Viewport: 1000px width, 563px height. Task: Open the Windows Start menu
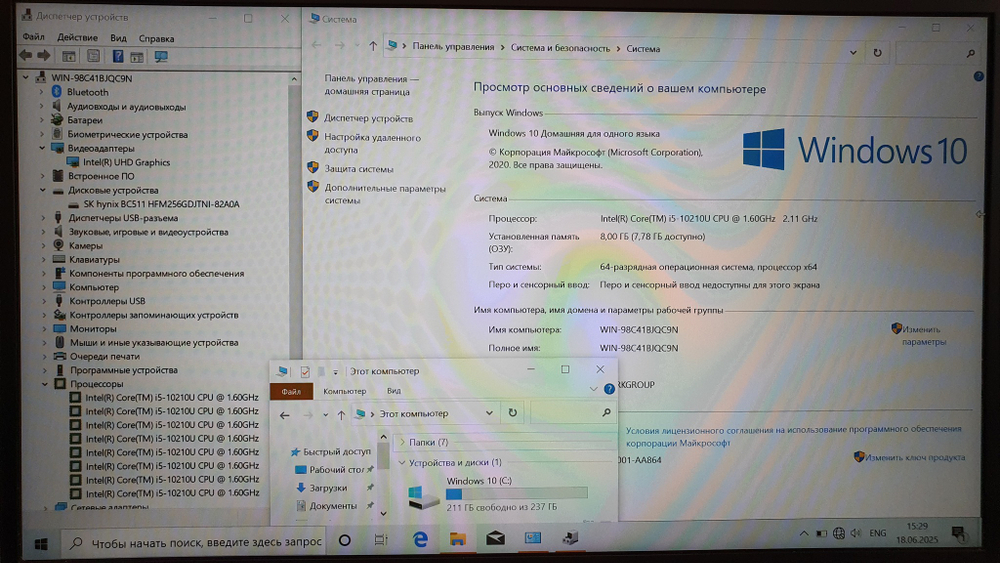[x=41, y=543]
